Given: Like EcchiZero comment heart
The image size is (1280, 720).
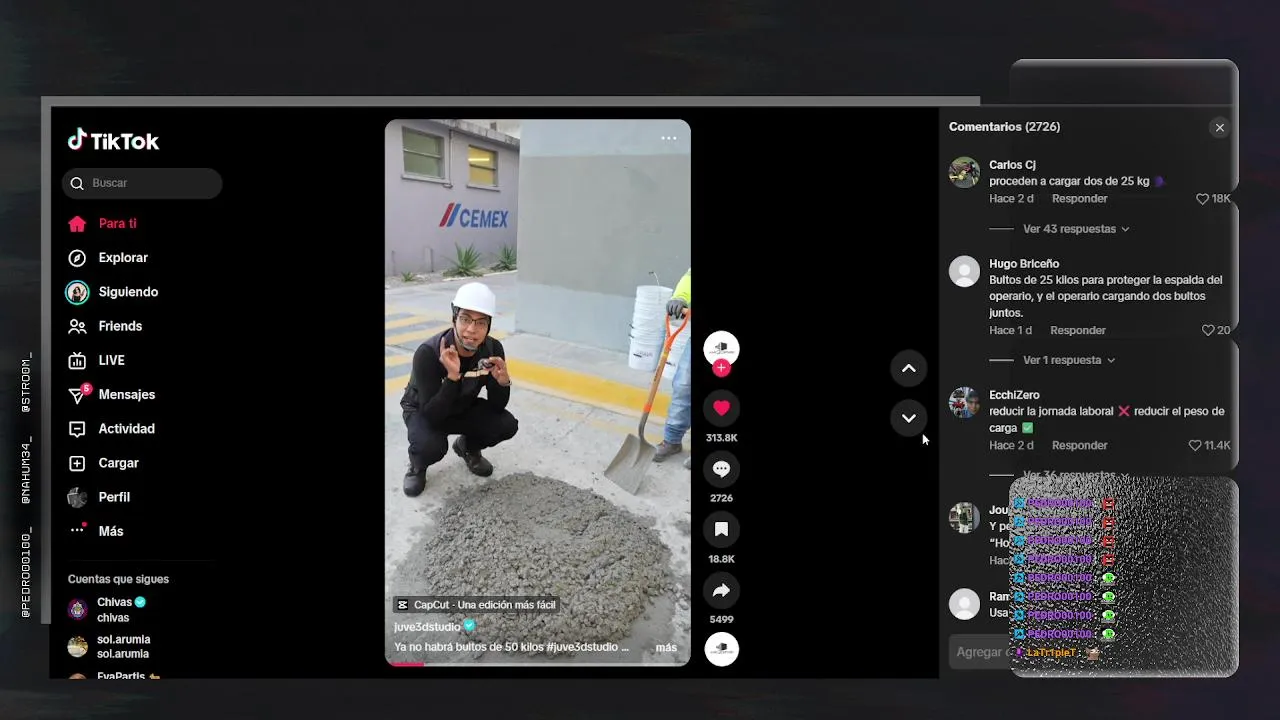Looking at the screenshot, I should tap(1195, 445).
